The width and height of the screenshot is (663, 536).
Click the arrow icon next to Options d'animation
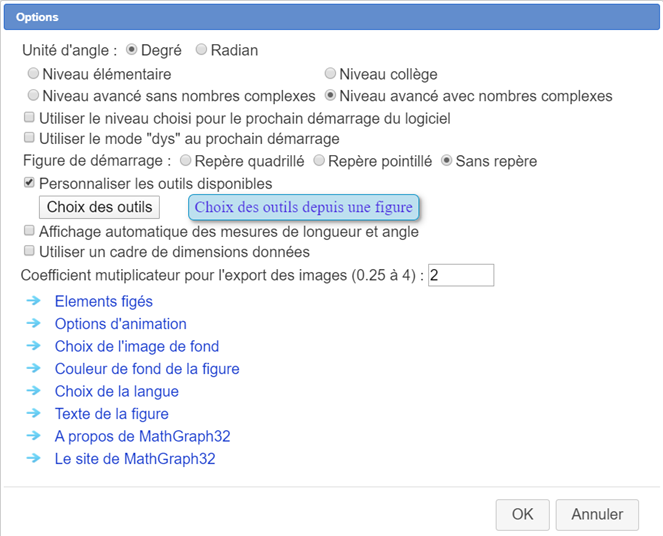click(x=33, y=323)
